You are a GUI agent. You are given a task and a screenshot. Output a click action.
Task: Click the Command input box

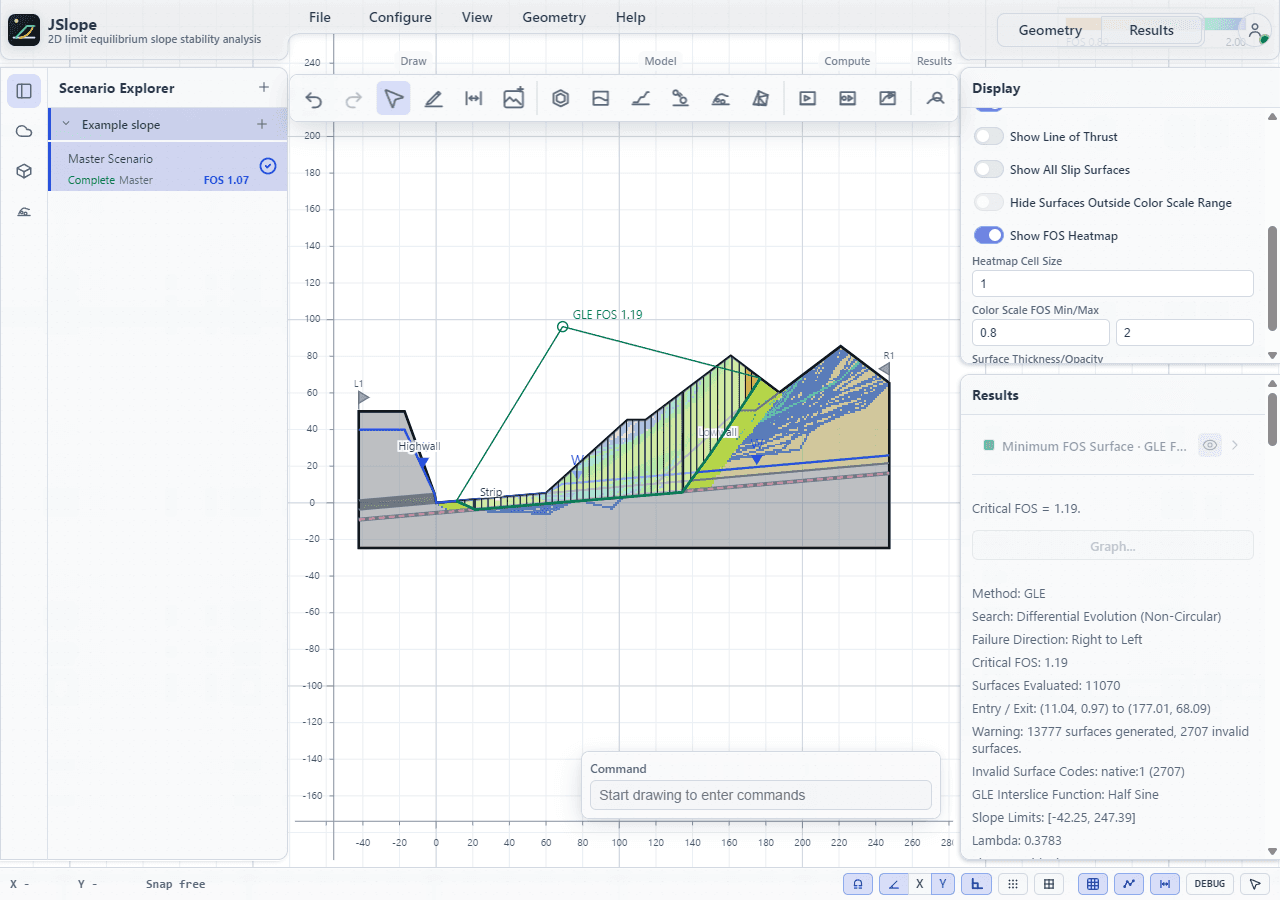click(760, 796)
